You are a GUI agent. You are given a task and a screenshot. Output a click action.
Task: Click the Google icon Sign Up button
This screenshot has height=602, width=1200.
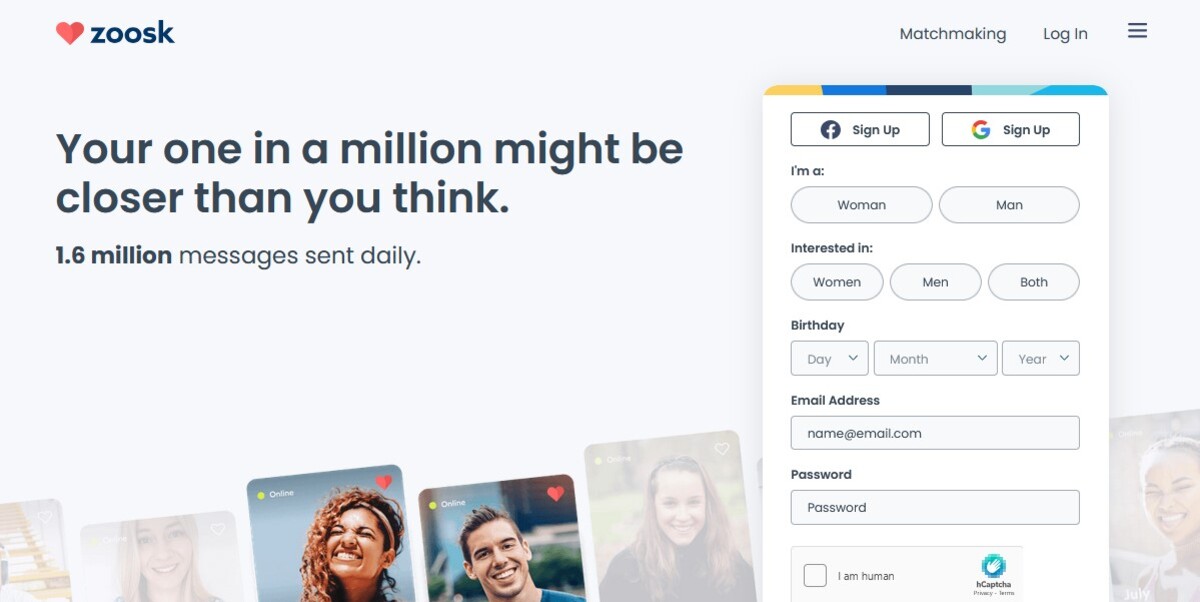click(1011, 129)
